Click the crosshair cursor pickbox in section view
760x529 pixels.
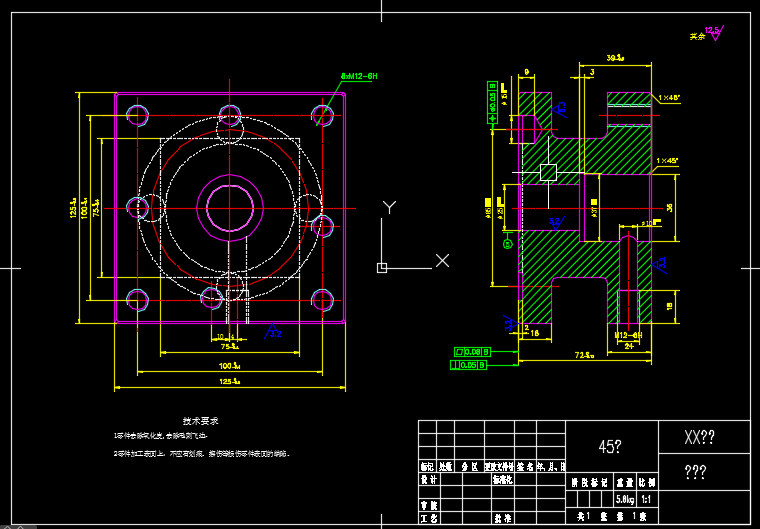click(x=547, y=172)
